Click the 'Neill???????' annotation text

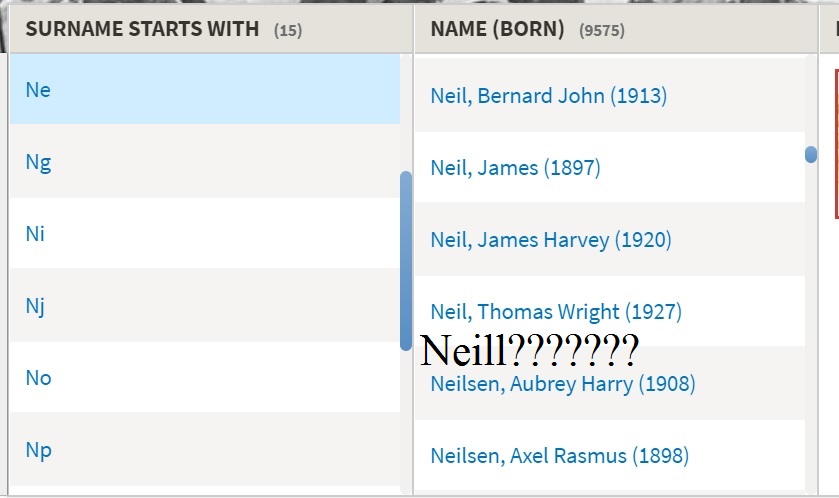529,351
